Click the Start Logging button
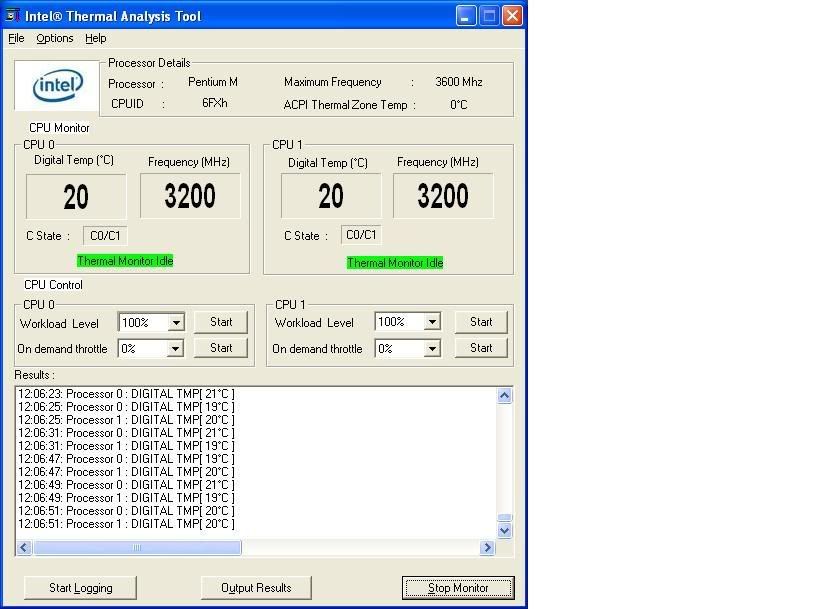This screenshot has width=840, height=609. pyautogui.click(x=80, y=588)
